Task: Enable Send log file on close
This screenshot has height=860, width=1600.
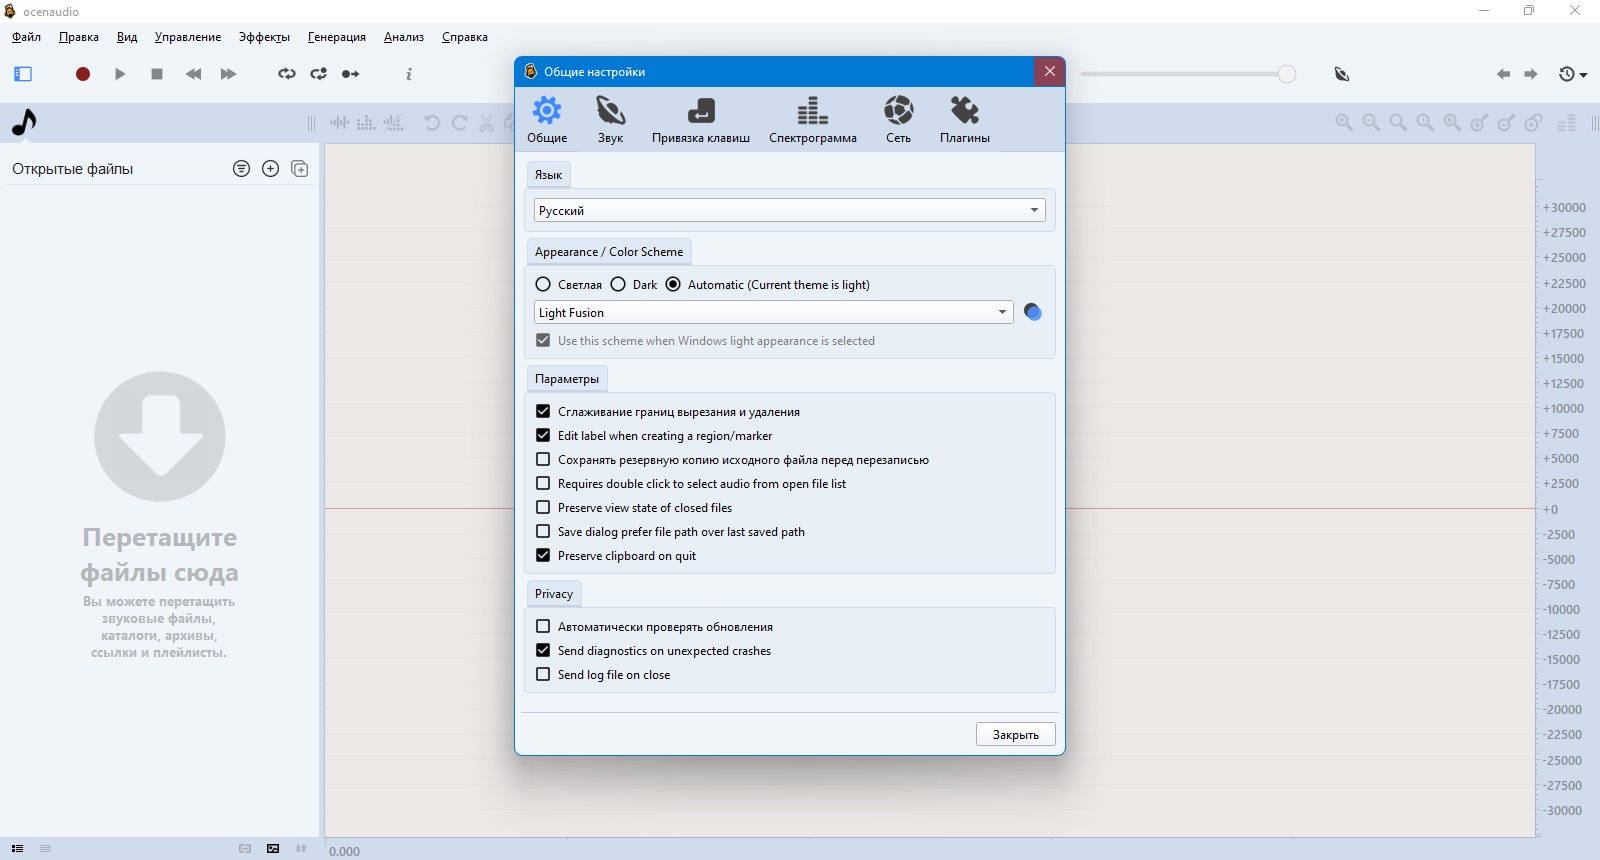Action: 543,674
